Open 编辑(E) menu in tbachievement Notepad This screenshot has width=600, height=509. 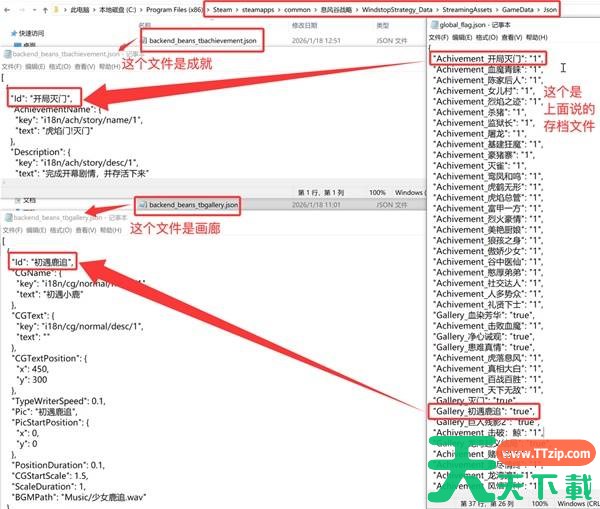(36, 67)
